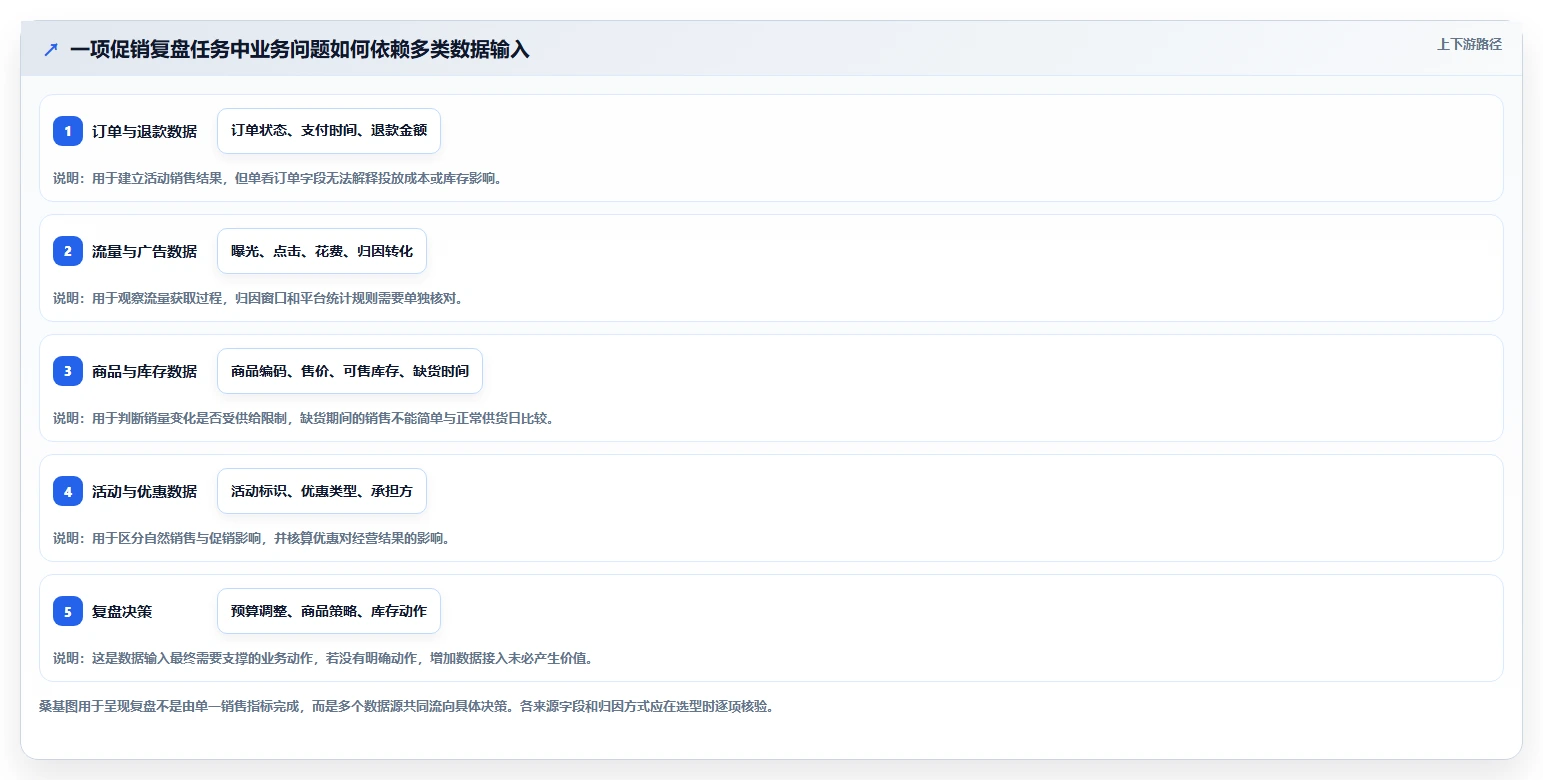Click the 流量与广告数据 row title
Image resolution: width=1543 pixels, height=780 pixels.
tap(144, 251)
